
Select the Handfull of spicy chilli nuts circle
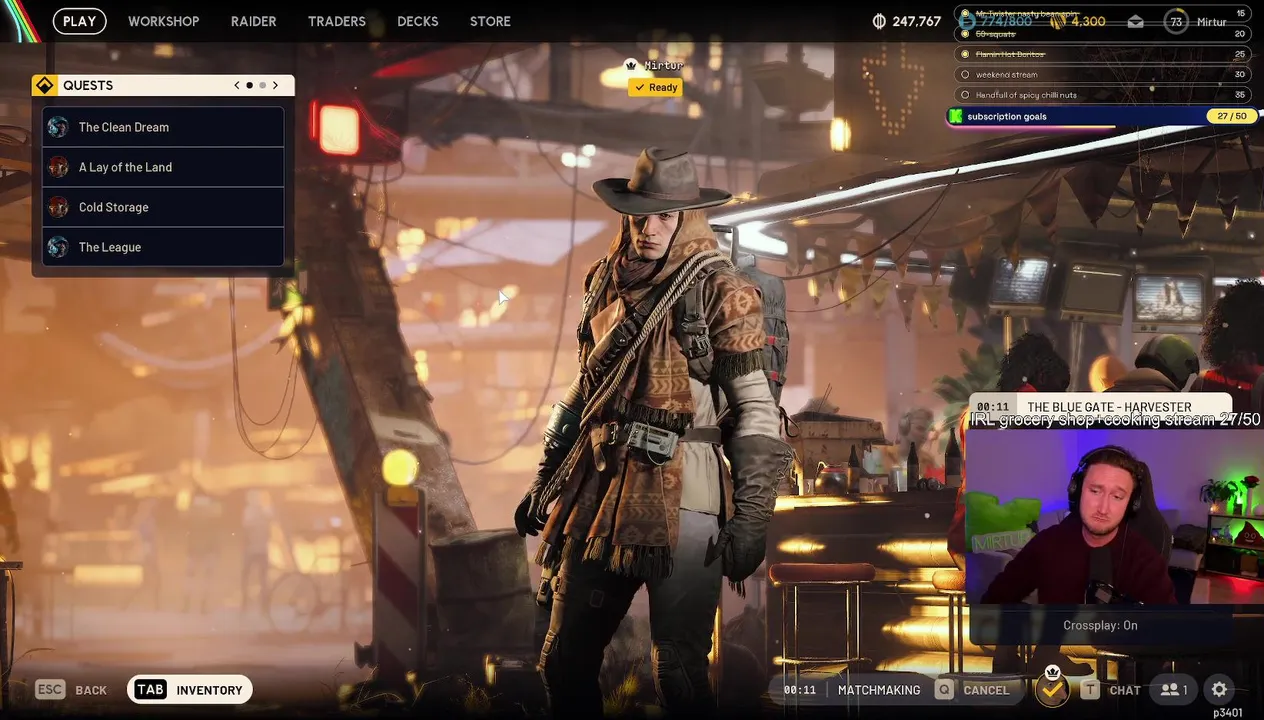click(965, 95)
